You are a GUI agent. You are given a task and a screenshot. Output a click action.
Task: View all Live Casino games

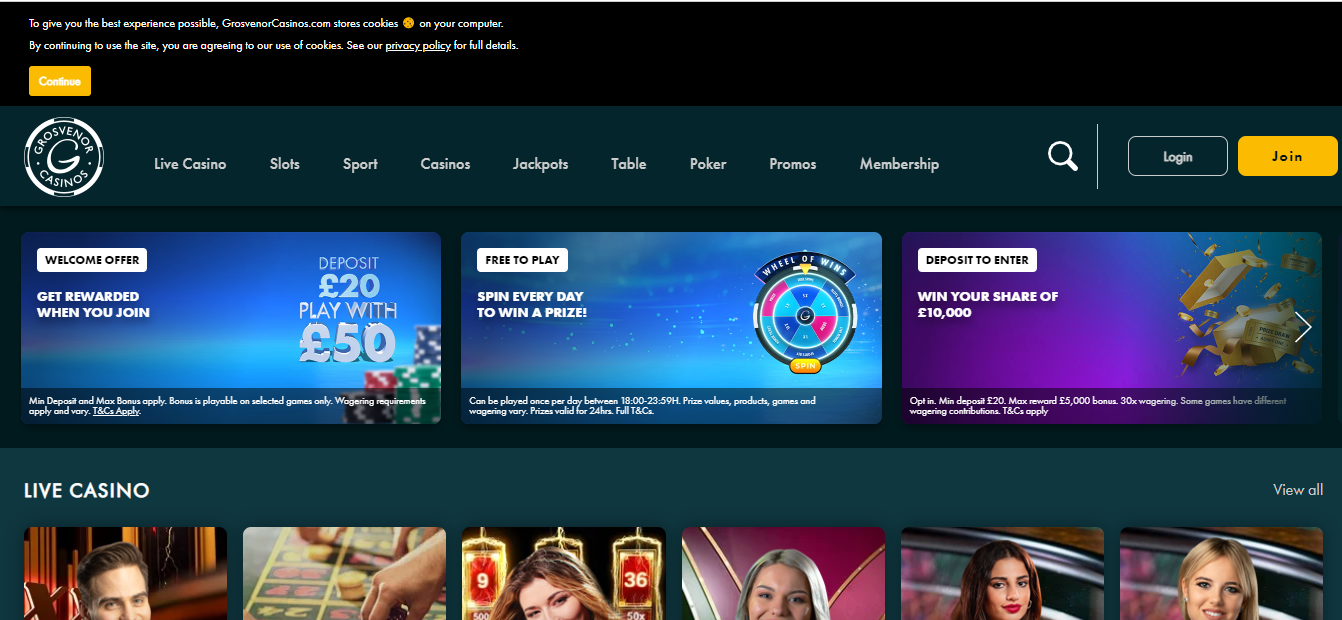click(1298, 490)
